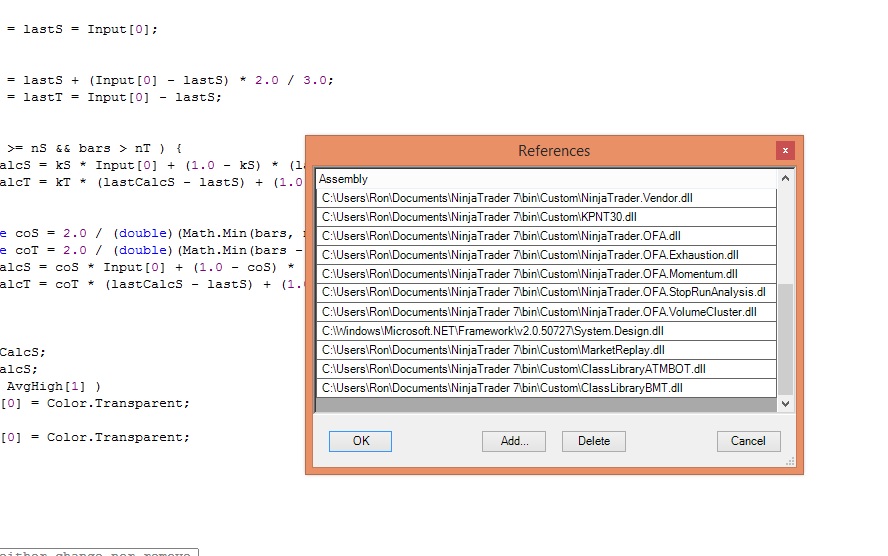Screen dimensions: 888x556
Task: Click the scroll down arrow in References list
Action: 785,404
